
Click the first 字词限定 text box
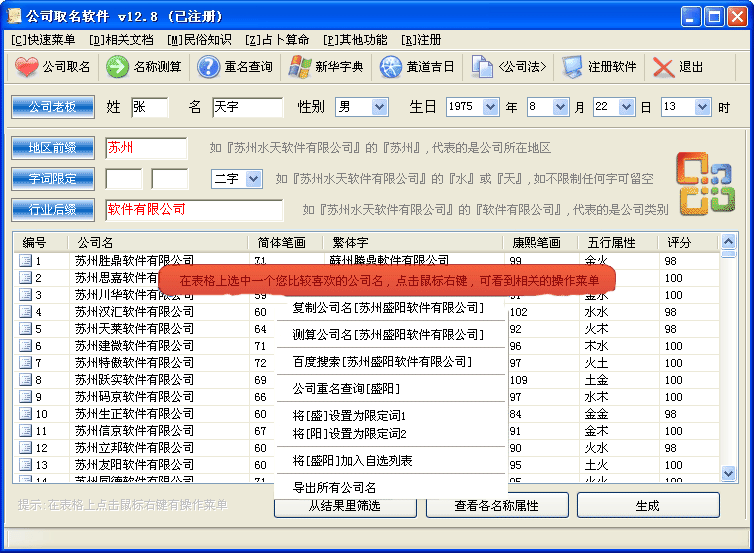coord(124,179)
